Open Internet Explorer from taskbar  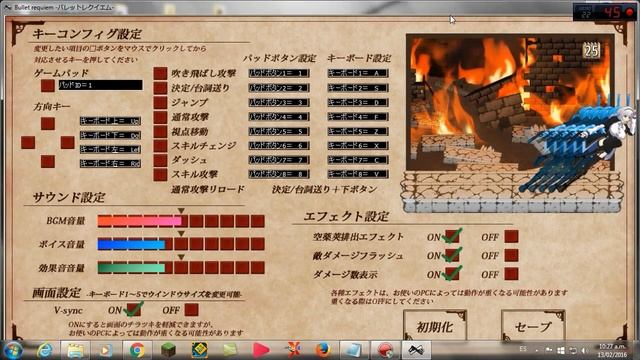(x=44, y=350)
